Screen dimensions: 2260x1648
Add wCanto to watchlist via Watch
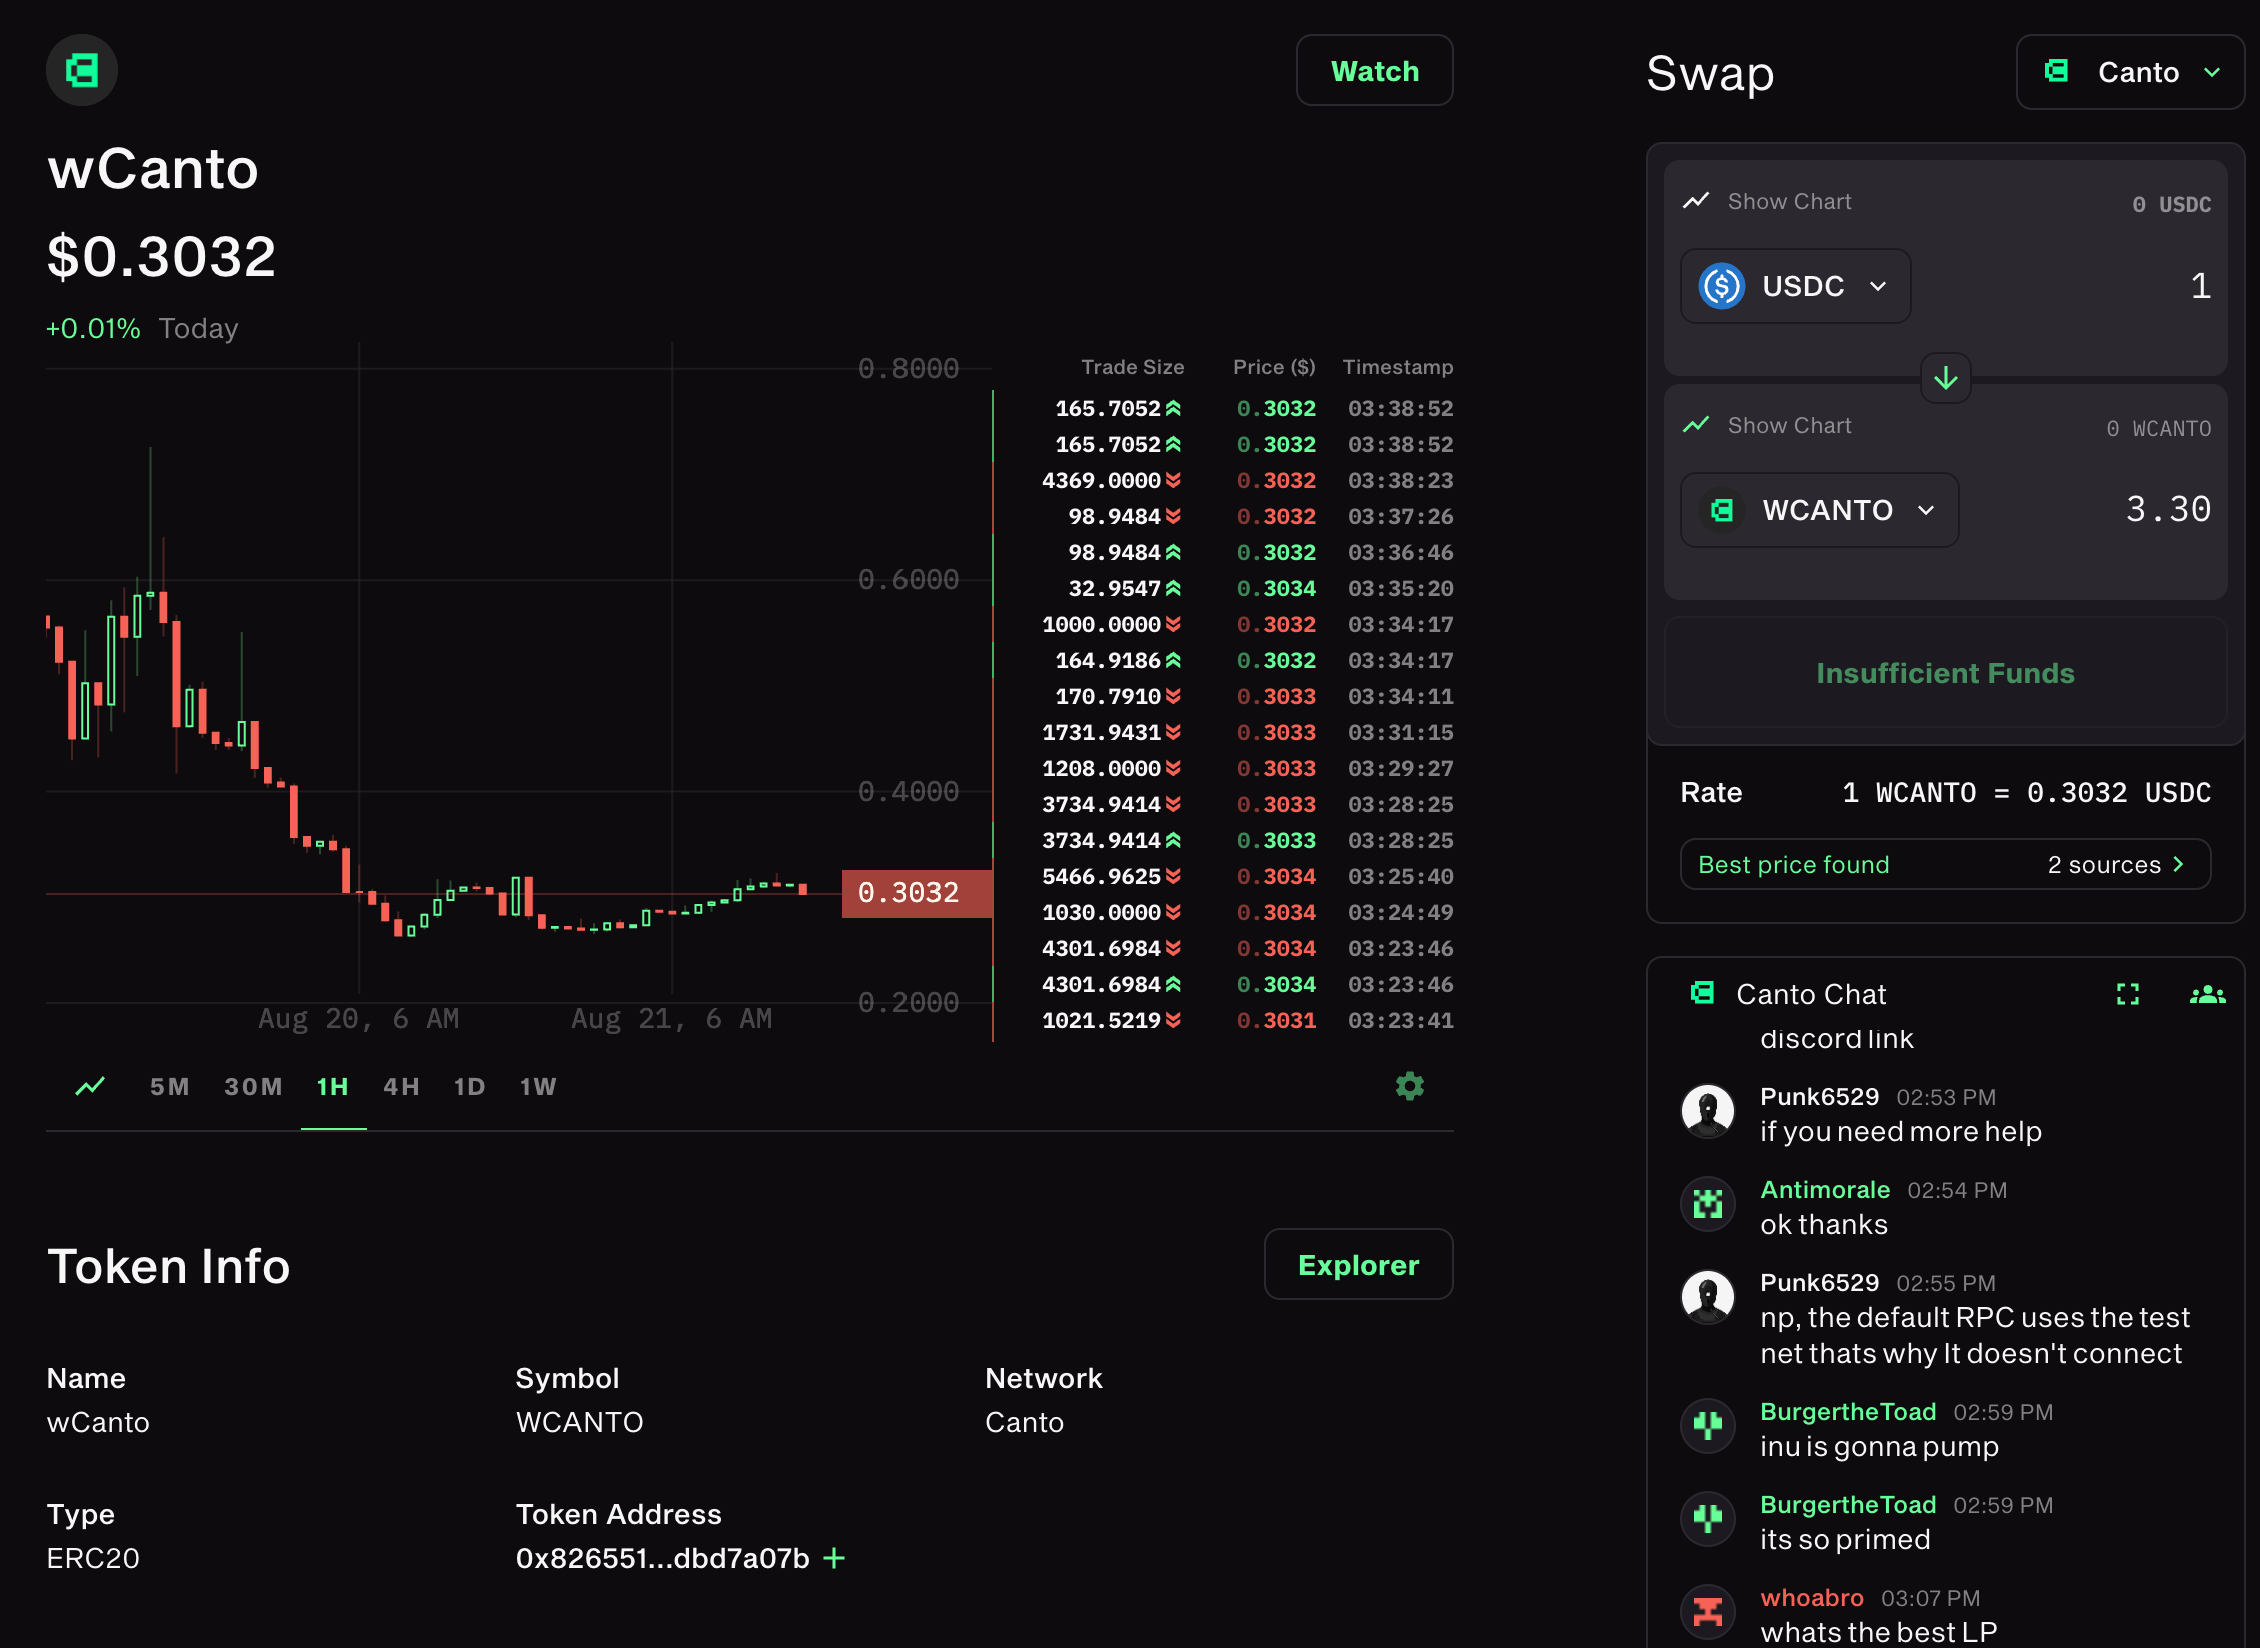(x=1374, y=71)
